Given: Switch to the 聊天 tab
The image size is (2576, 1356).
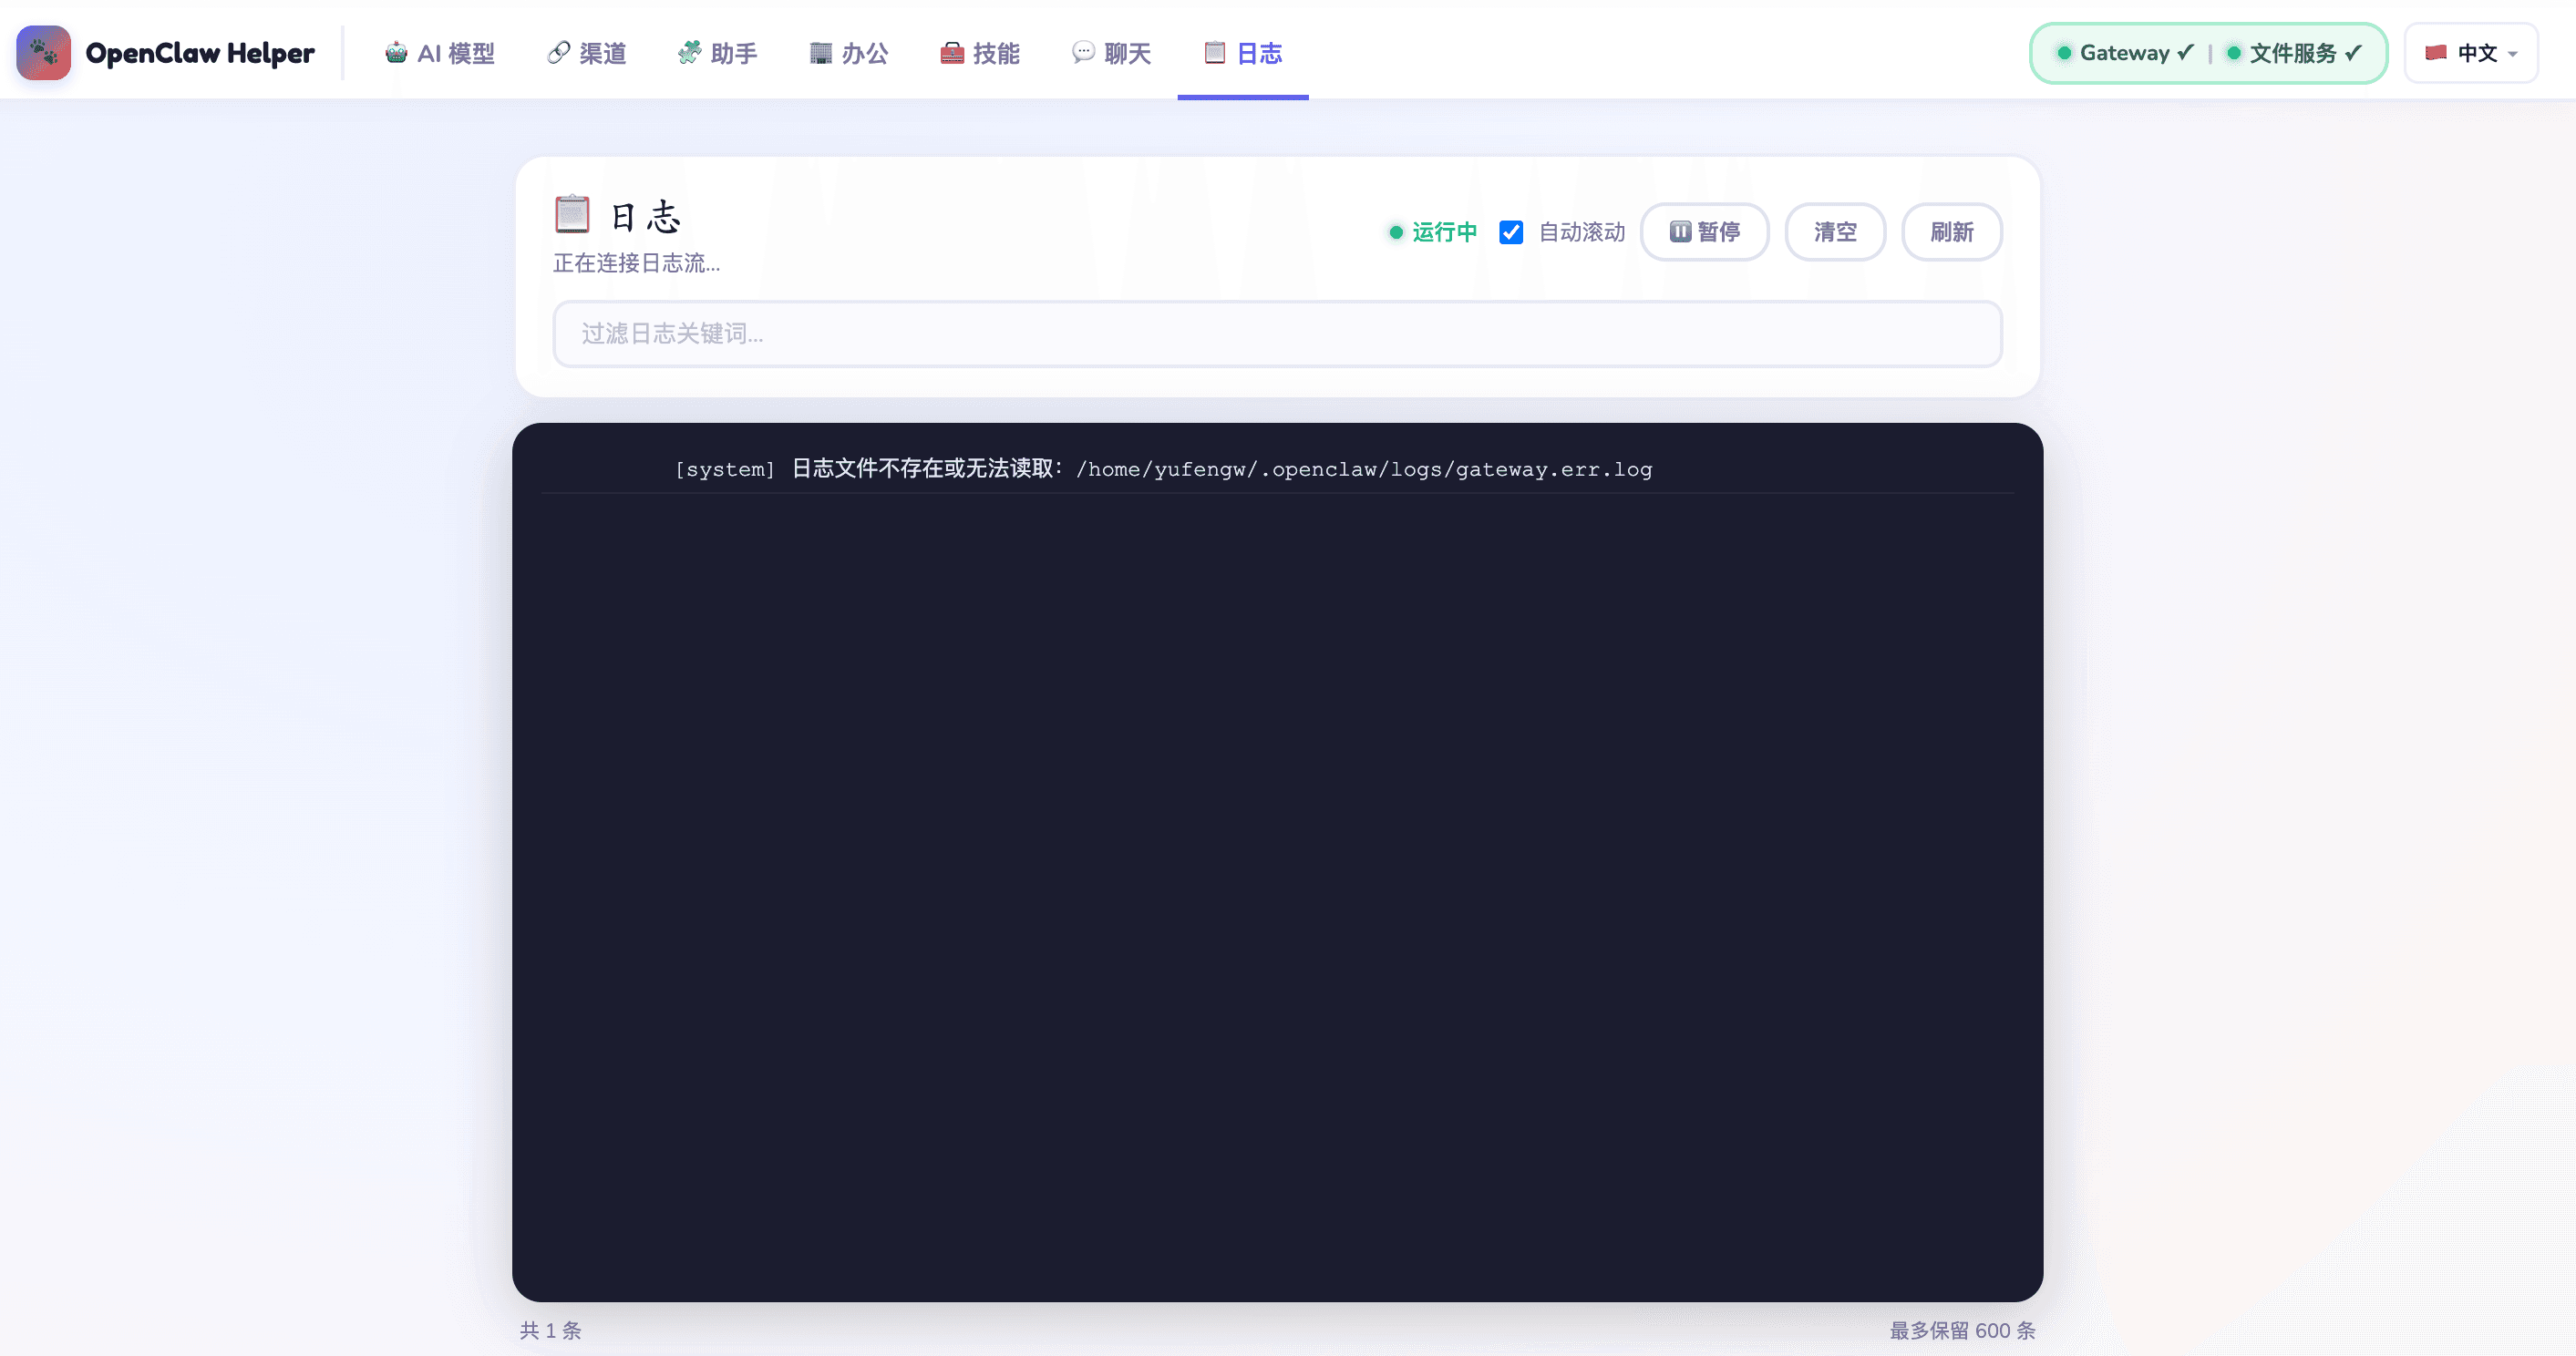Looking at the screenshot, I should 1111,53.
